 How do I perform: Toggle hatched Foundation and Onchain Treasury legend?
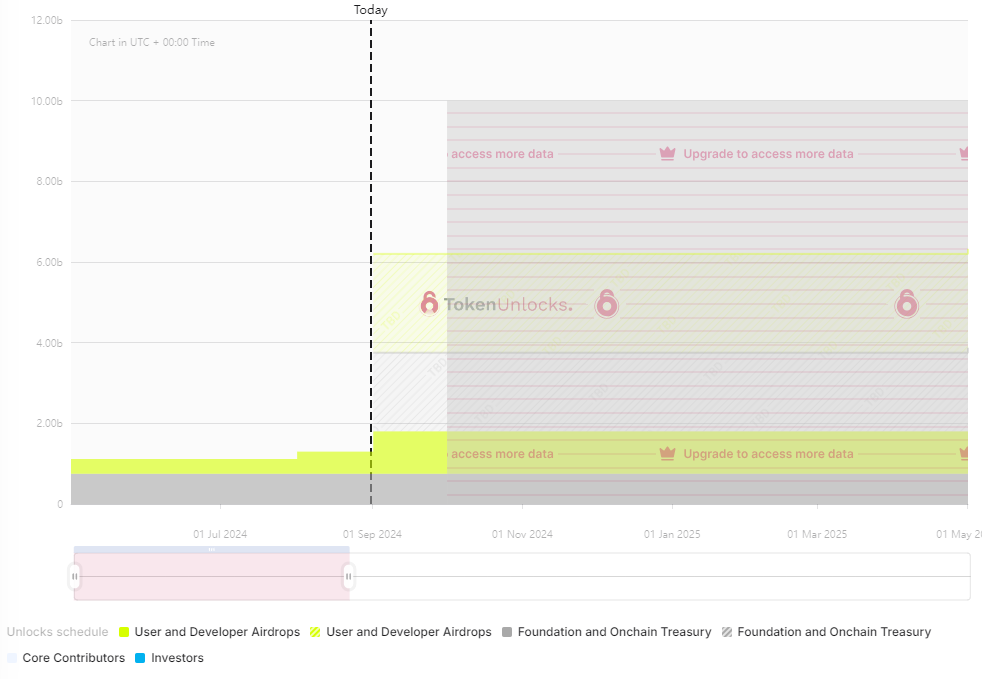click(x=827, y=632)
